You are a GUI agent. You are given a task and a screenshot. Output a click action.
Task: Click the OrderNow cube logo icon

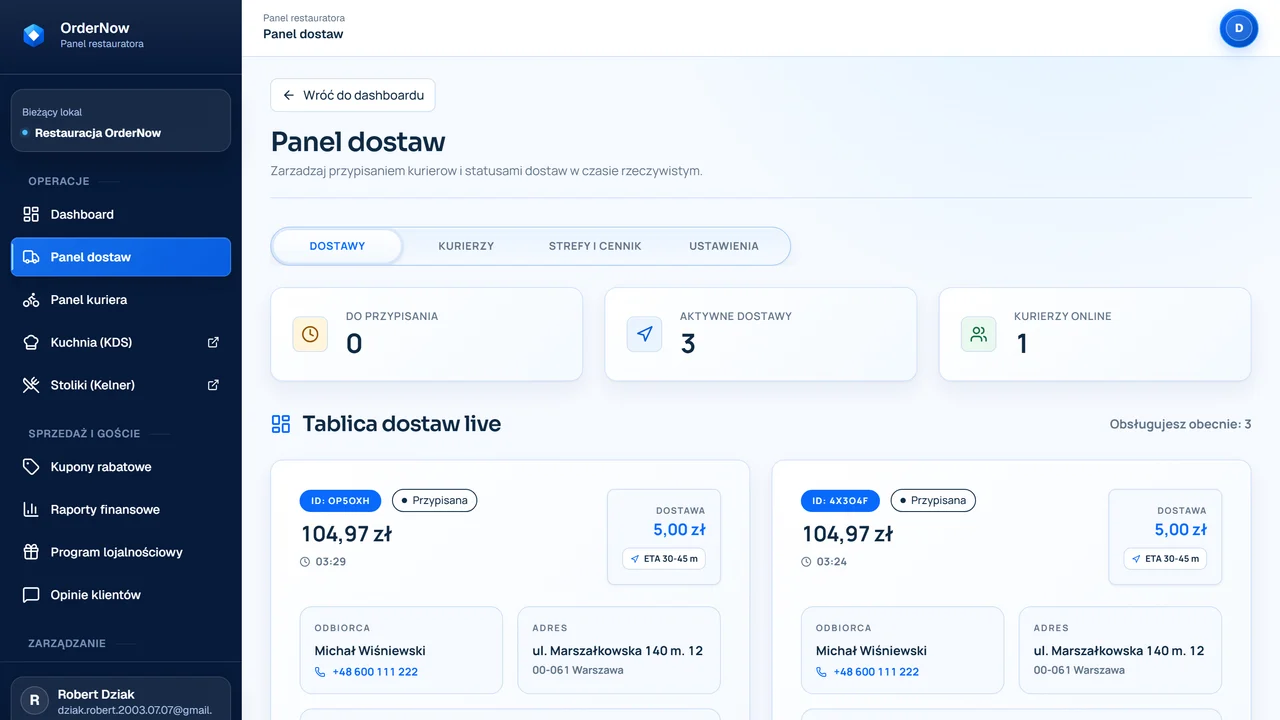(34, 35)
